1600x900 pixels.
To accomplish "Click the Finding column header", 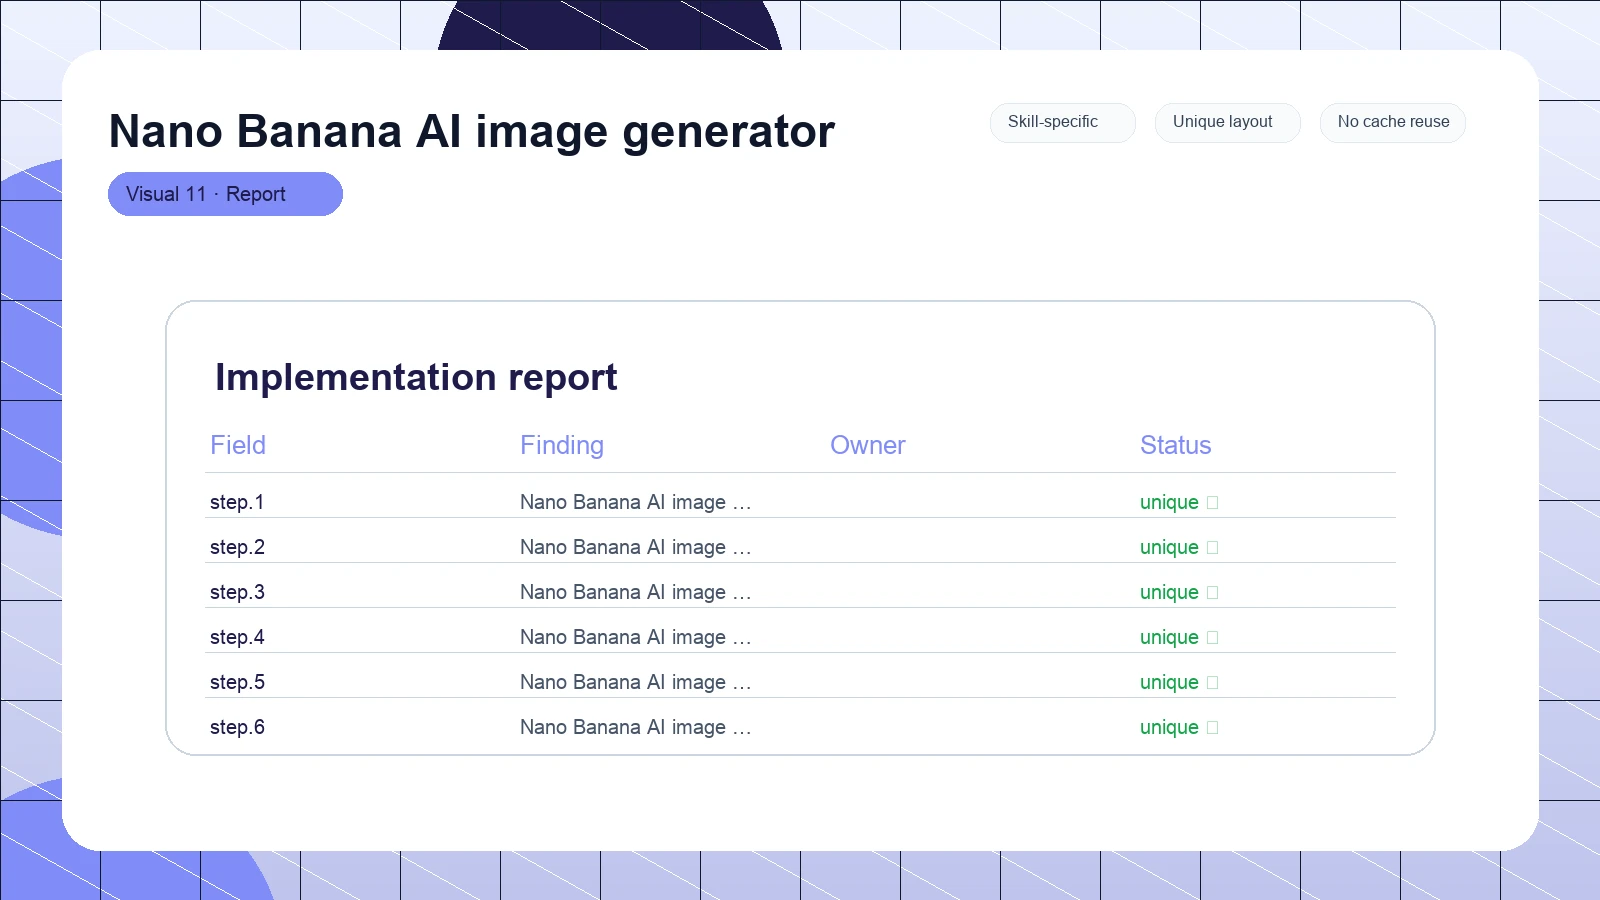I will point(561,445).
